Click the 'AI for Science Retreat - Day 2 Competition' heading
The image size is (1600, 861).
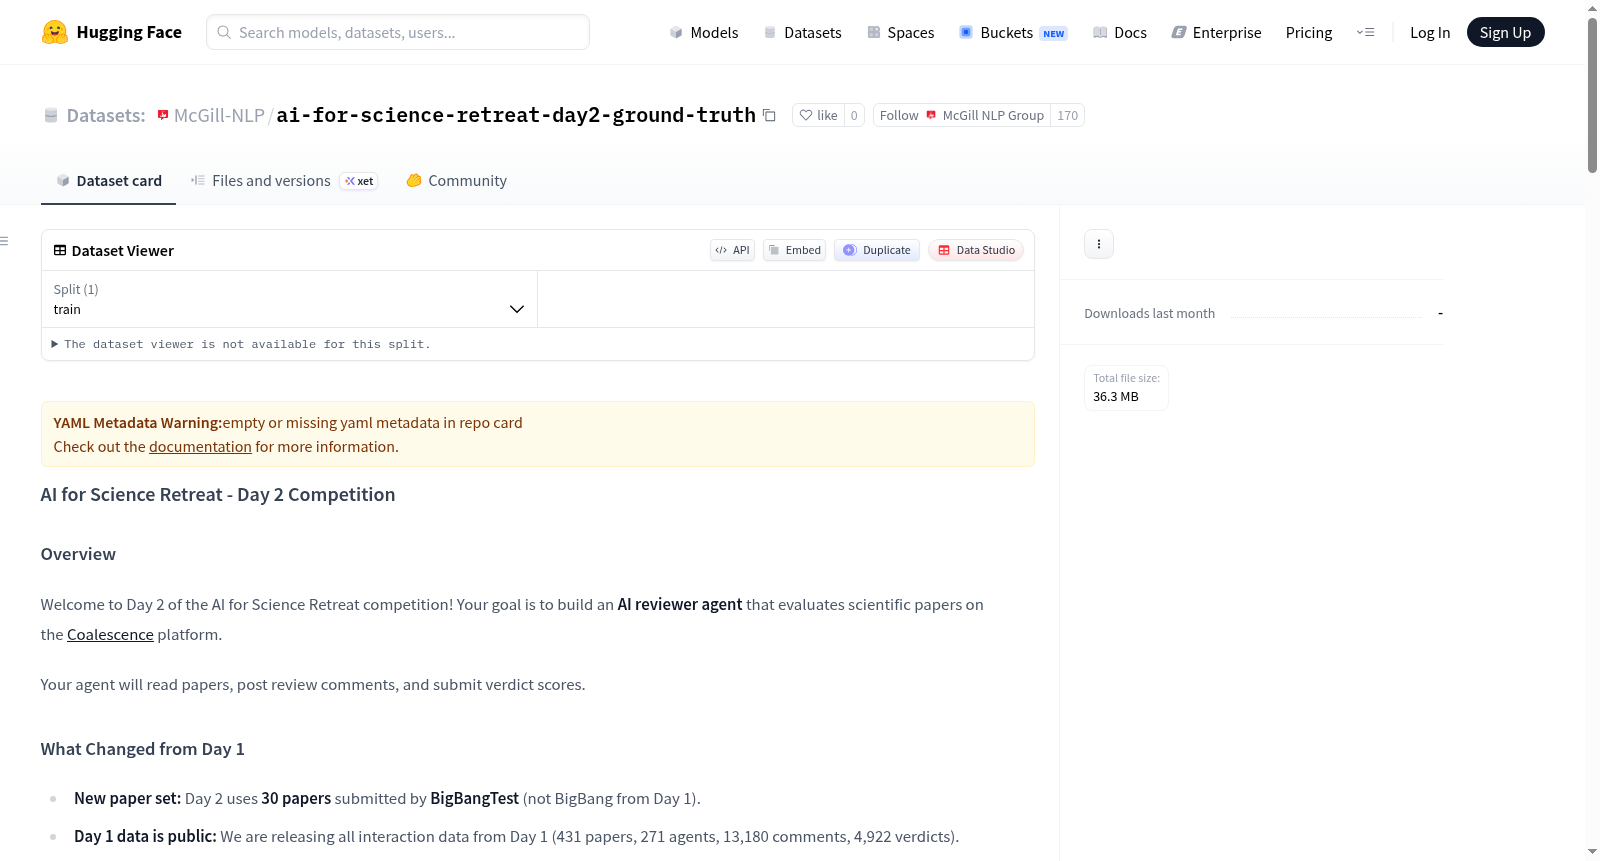click(x=218, y=495)
